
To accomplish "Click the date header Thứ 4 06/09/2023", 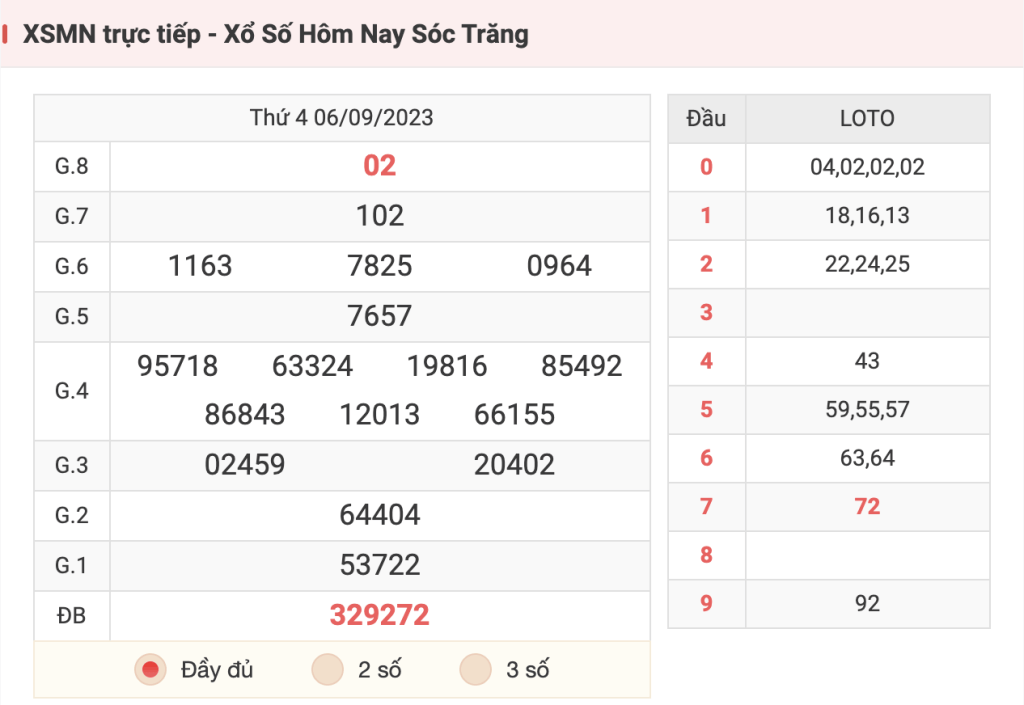I will pyautogui.click(x=342, y=118).
